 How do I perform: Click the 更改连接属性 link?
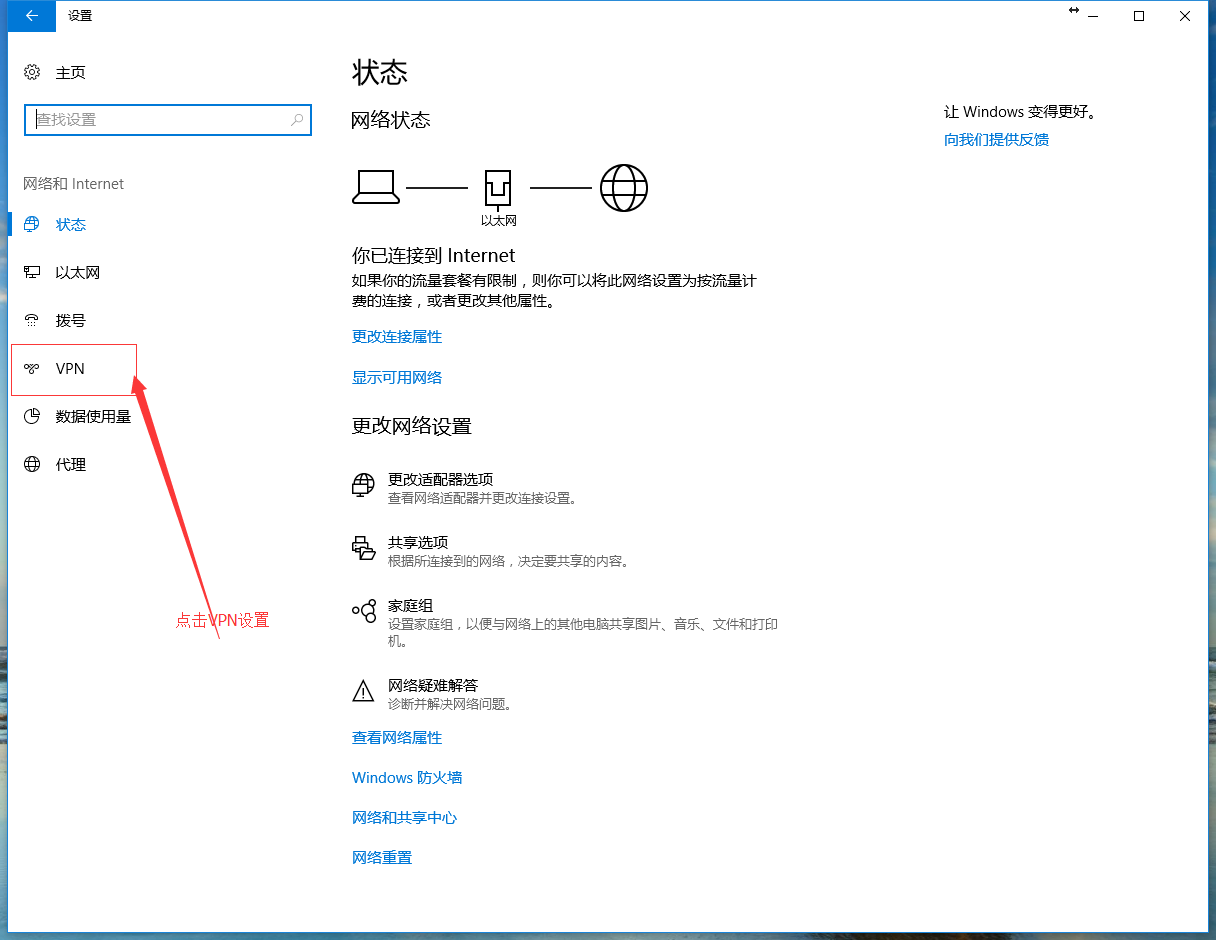click(397, 337)
